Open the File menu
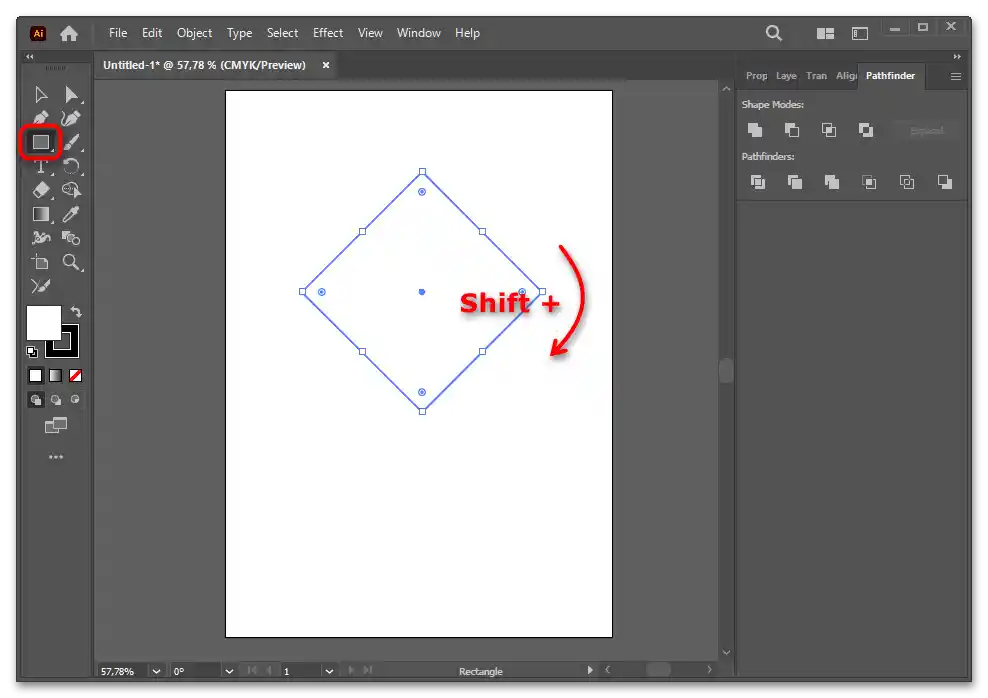The height and width of the screenshot is (698, 988). pyautogui.click(x=118, y=33)
